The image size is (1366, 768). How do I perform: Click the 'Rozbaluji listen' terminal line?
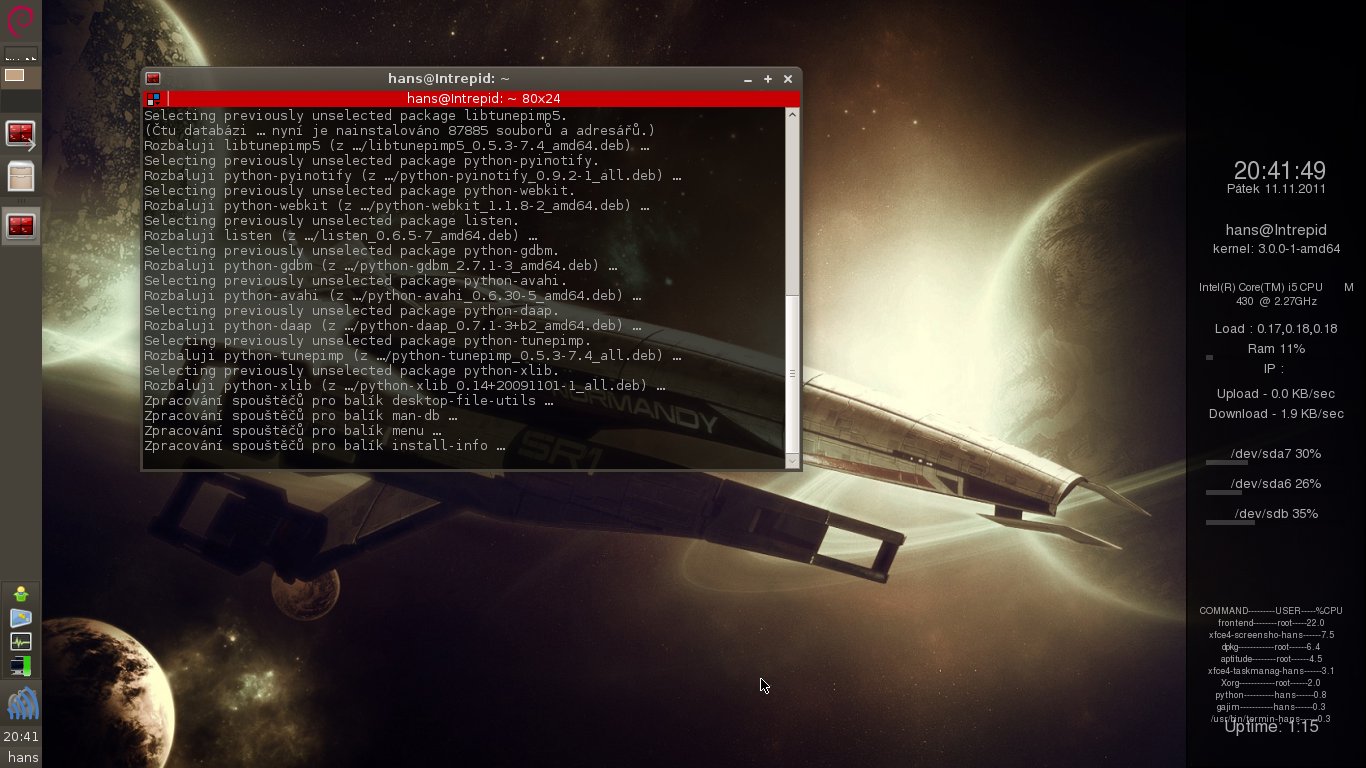pyautogui.click(x=341, y=236)
